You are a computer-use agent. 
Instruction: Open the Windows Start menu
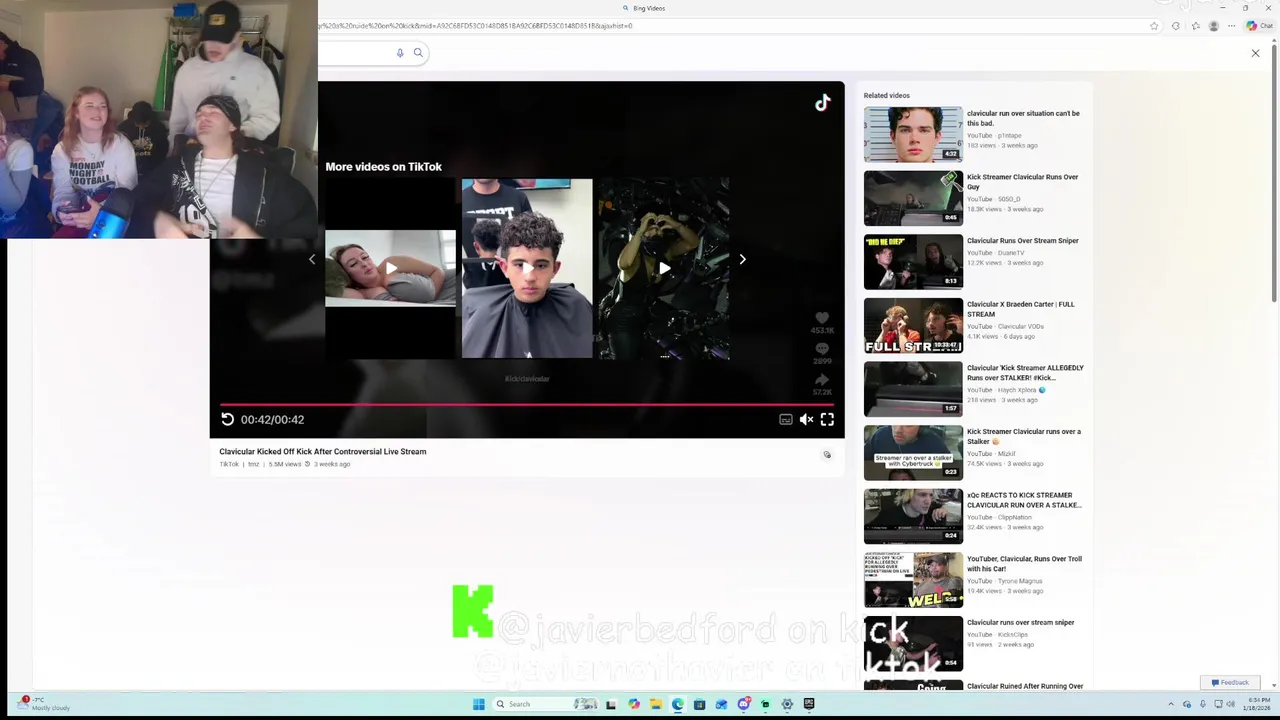pyautogui.click(x=478, y=704)
